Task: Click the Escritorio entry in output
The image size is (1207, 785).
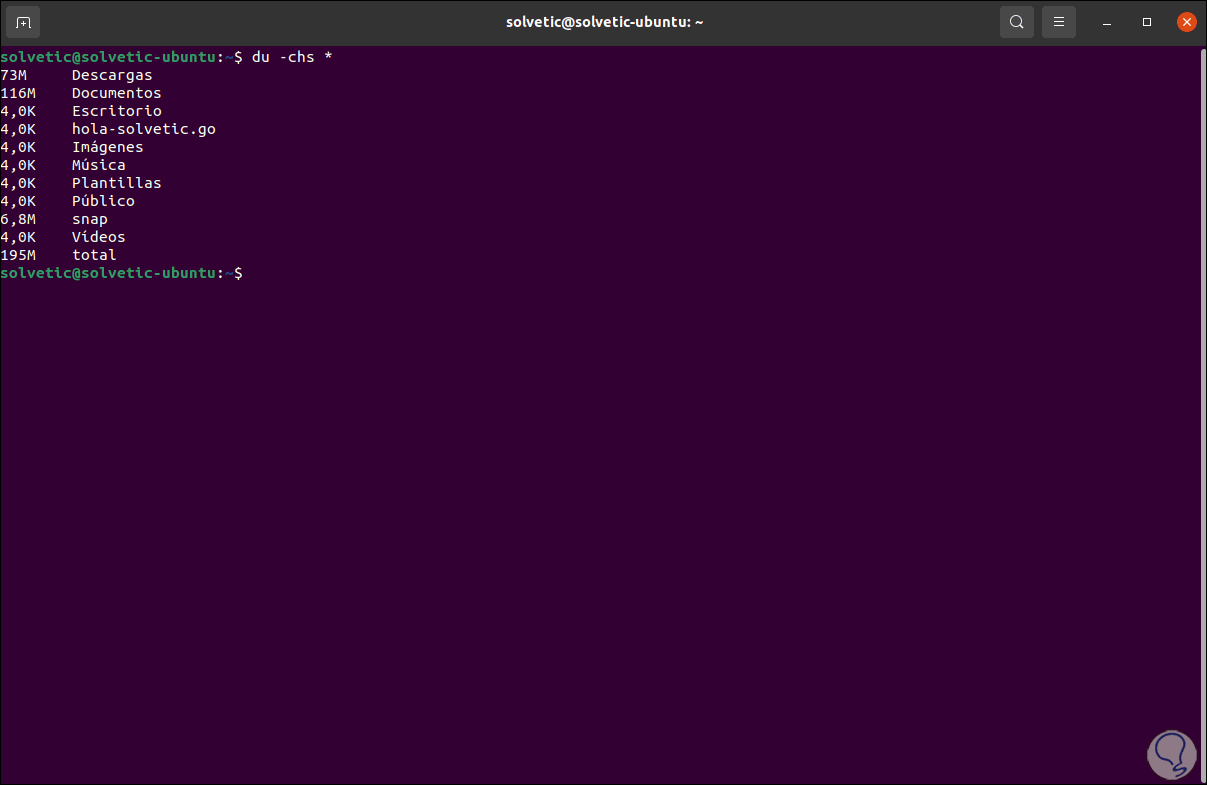Action: [x=116, y=110]
